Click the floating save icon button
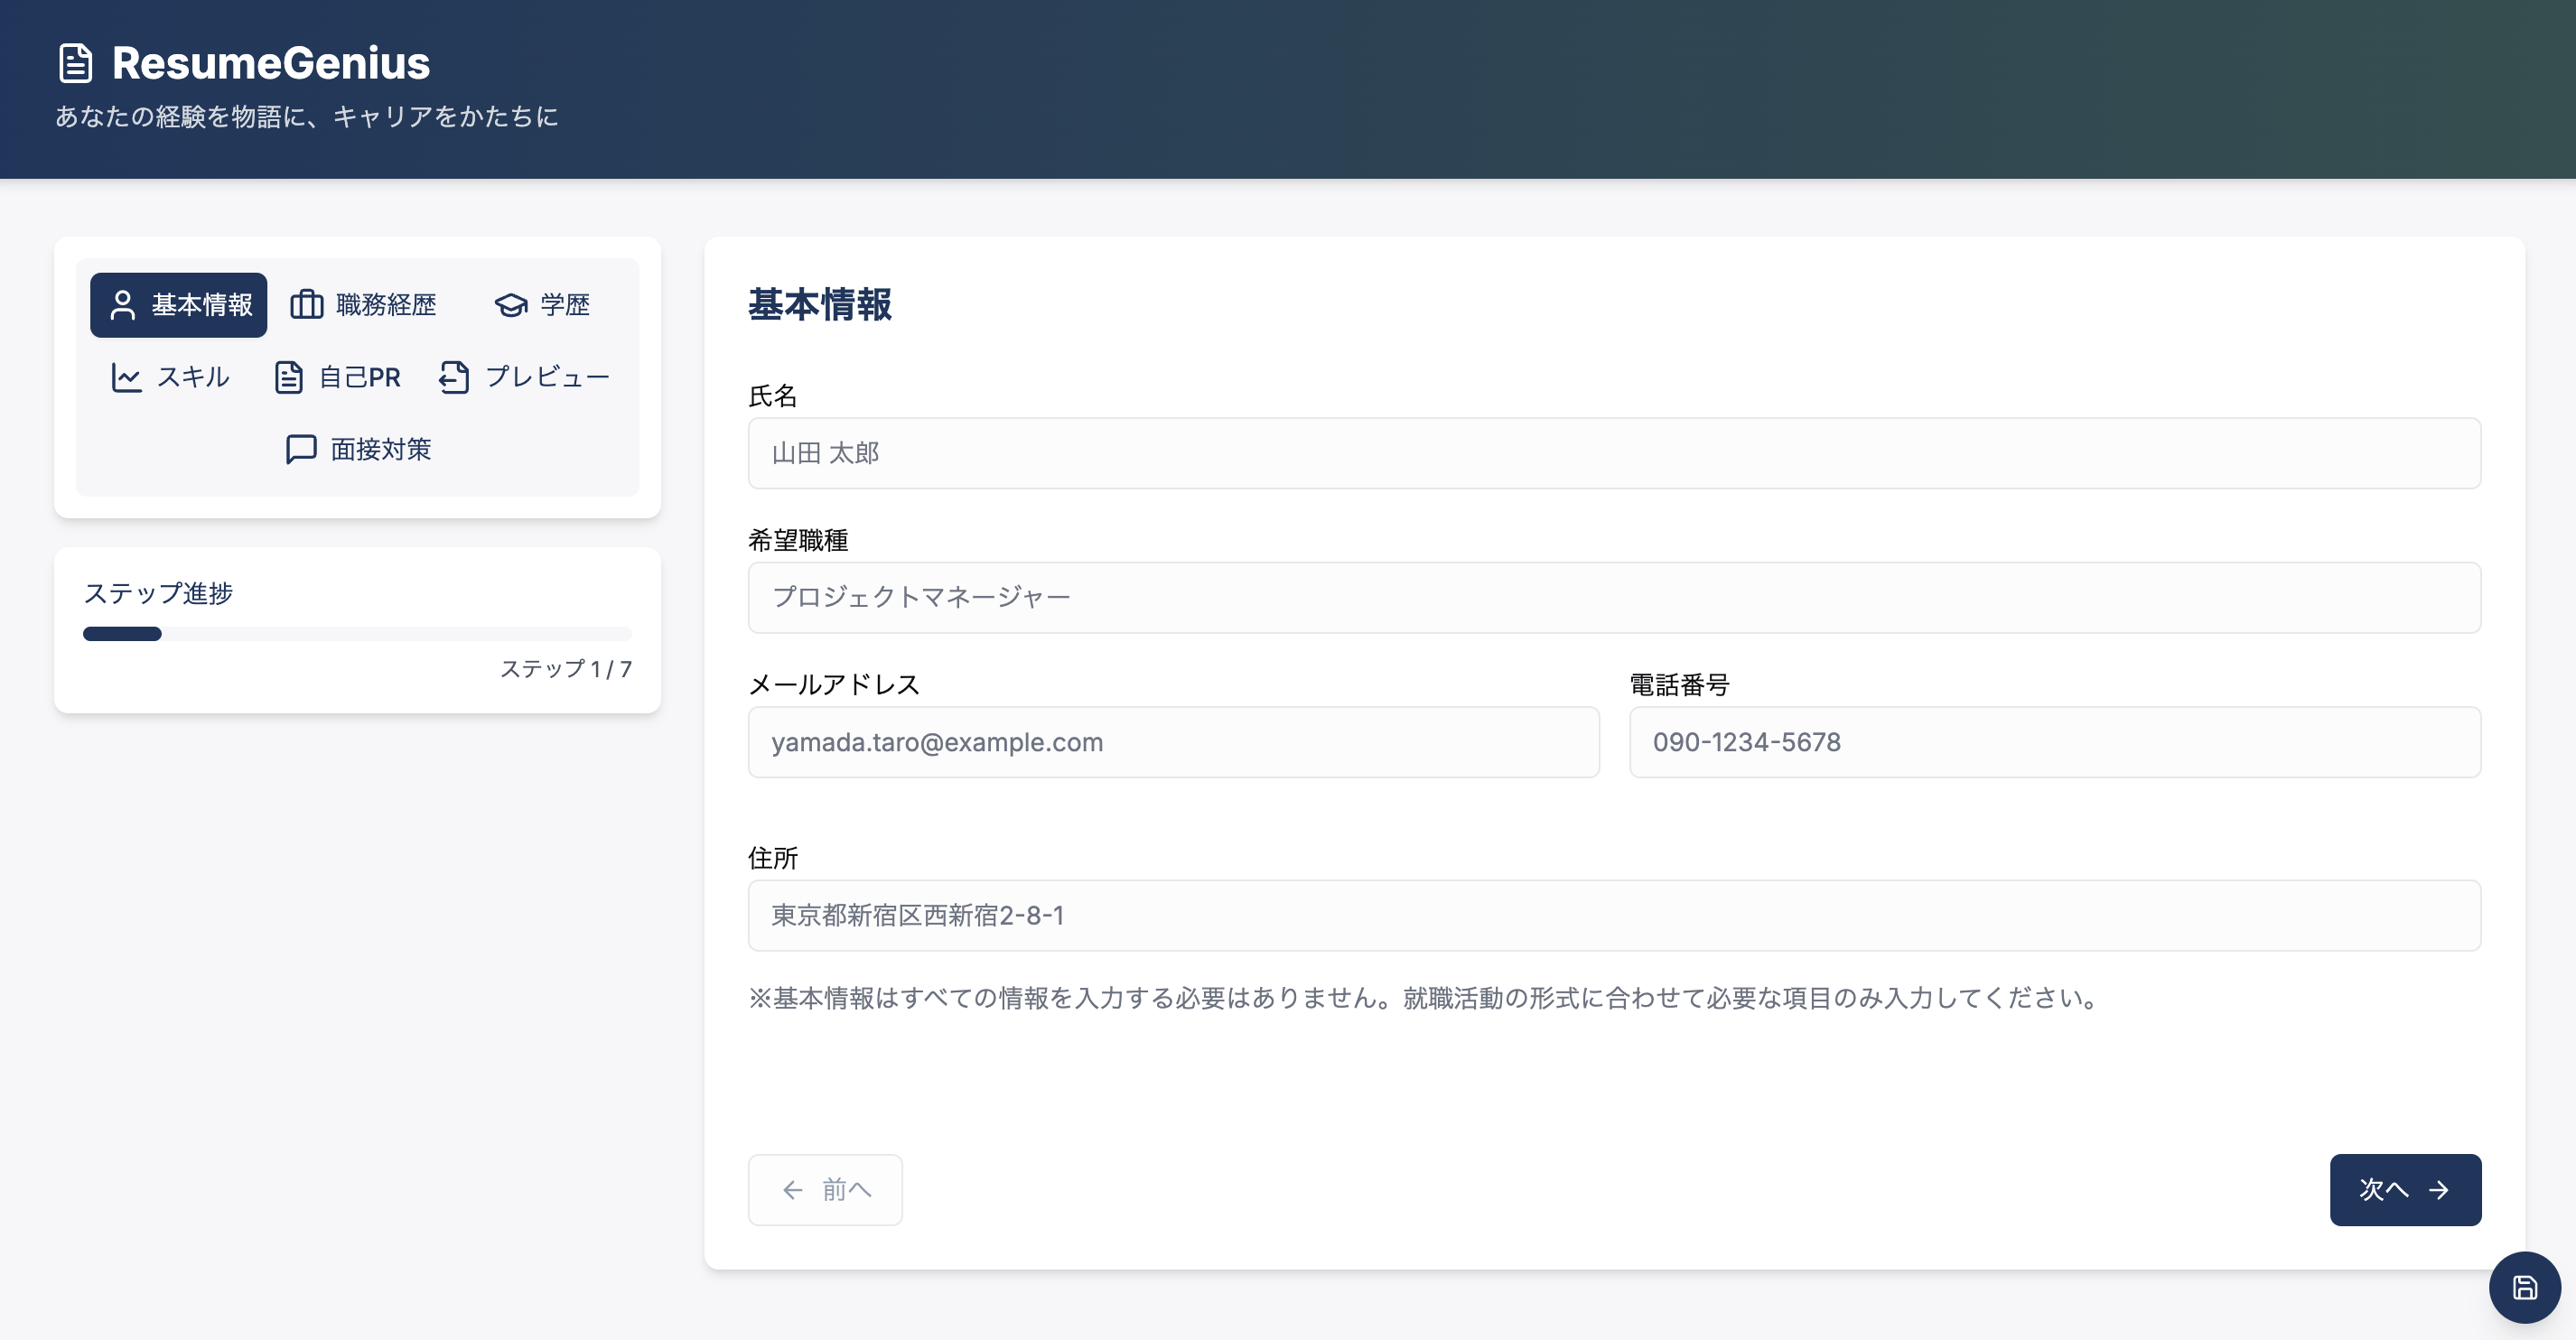The width and height of the screenshot is (2576, 1340). tap(2524, 1287)
